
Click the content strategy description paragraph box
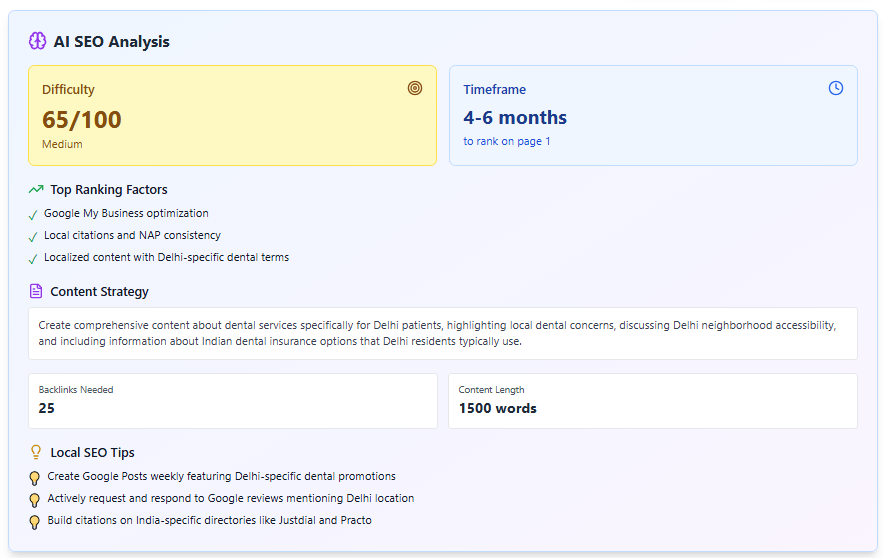(x=443, y=333)
